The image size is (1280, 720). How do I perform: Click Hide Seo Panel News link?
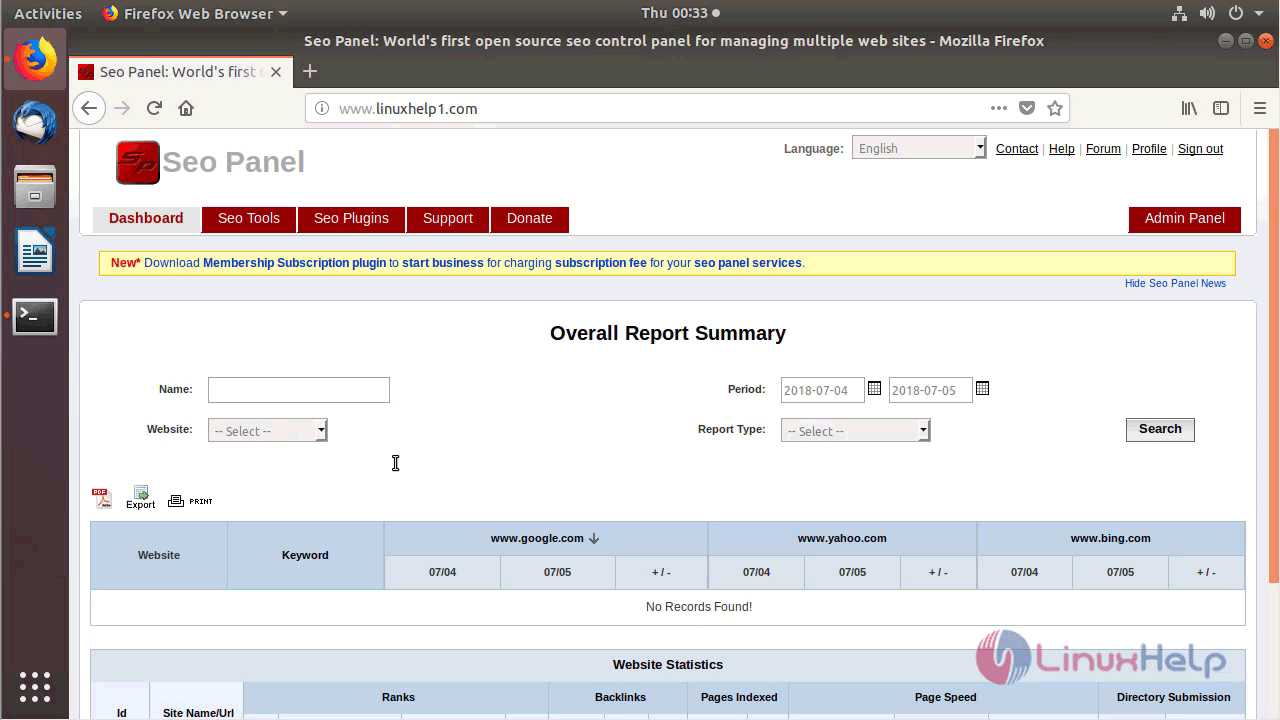point(1175,283)
